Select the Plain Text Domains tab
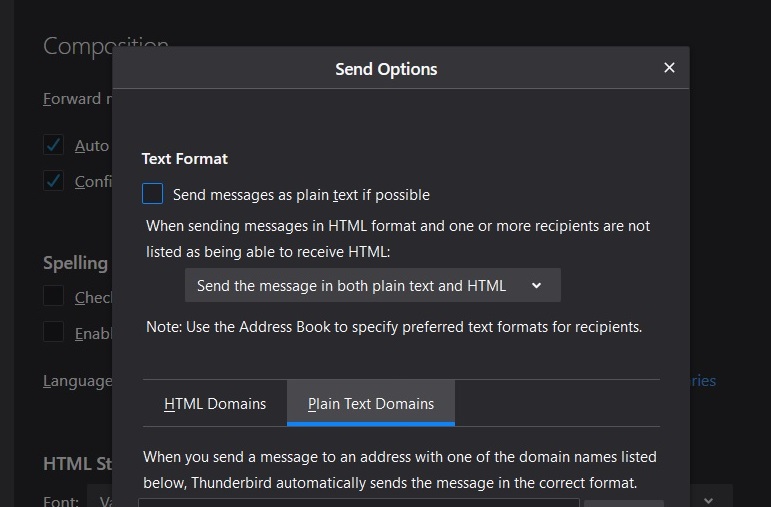Screen dimensions: 771x507 click(x=371, y=404)
